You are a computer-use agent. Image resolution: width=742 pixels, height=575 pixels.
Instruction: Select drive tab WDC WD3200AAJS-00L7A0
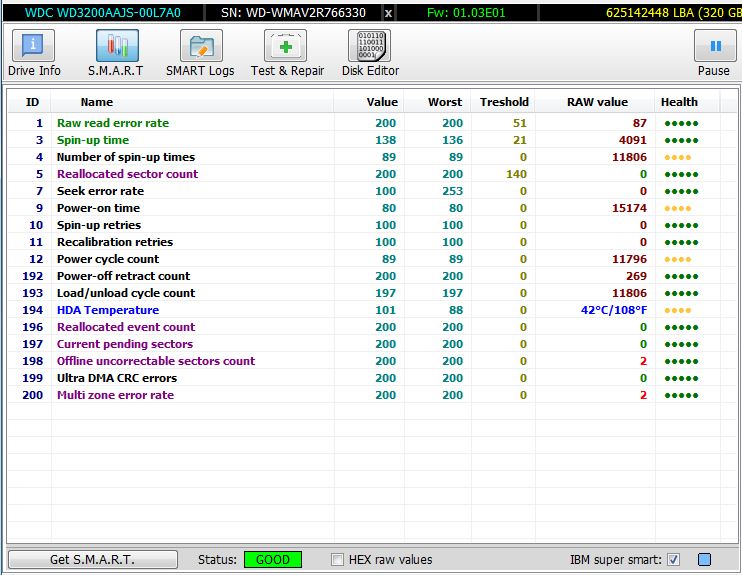pos(103,13)
